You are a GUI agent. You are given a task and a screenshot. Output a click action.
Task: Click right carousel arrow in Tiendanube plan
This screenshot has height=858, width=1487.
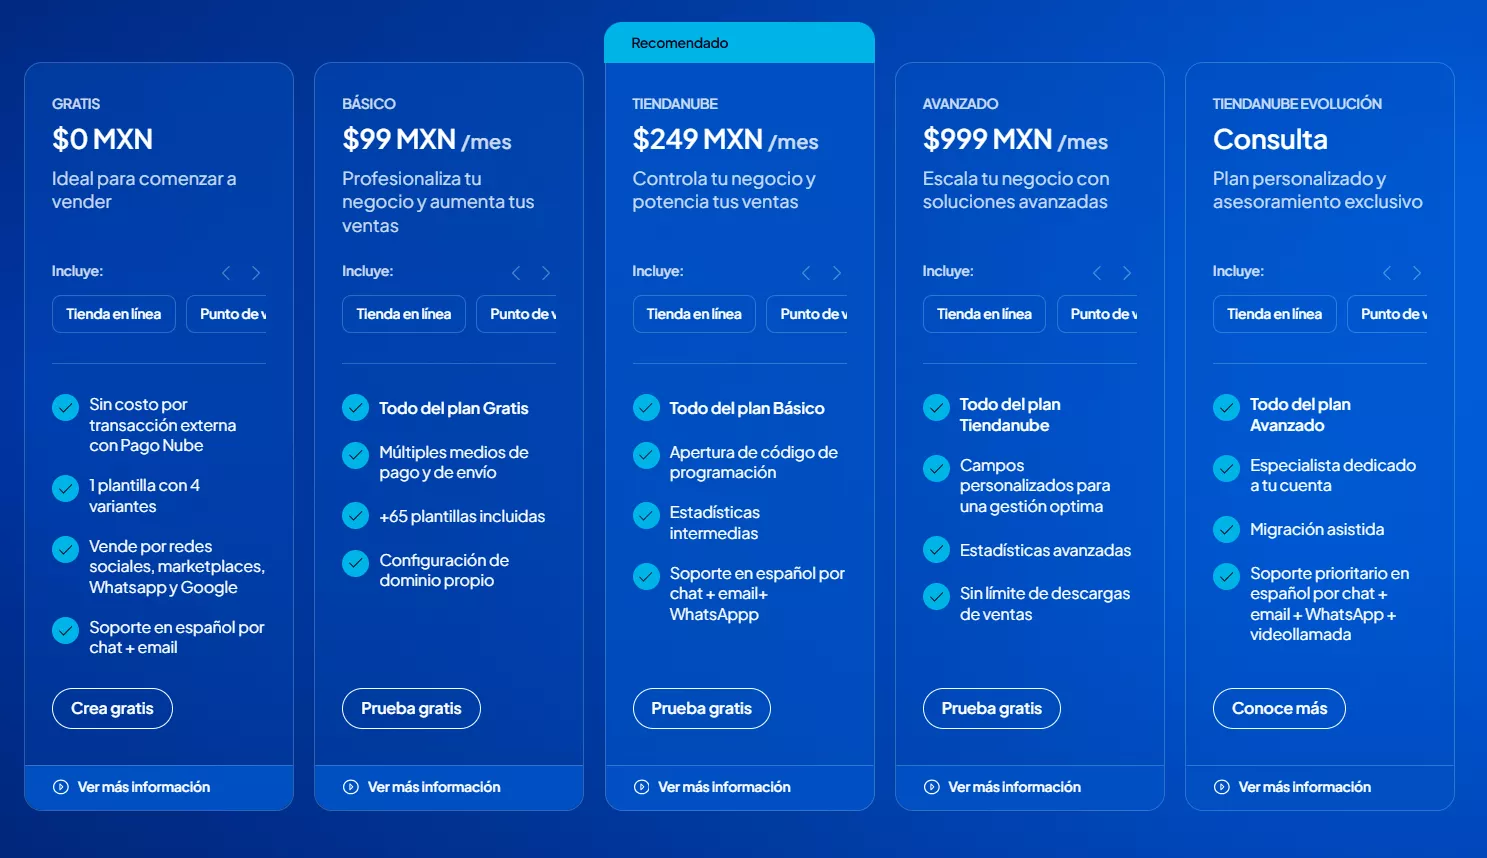coord(837,273)
